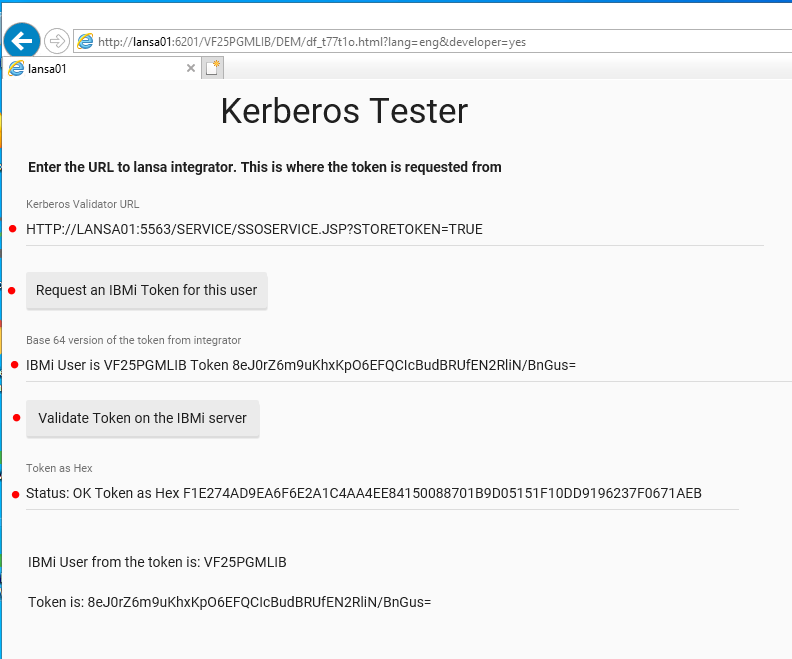Click the 'Token is:' result text line
This screenshot has height=659, width=792.
coord(229,602)
